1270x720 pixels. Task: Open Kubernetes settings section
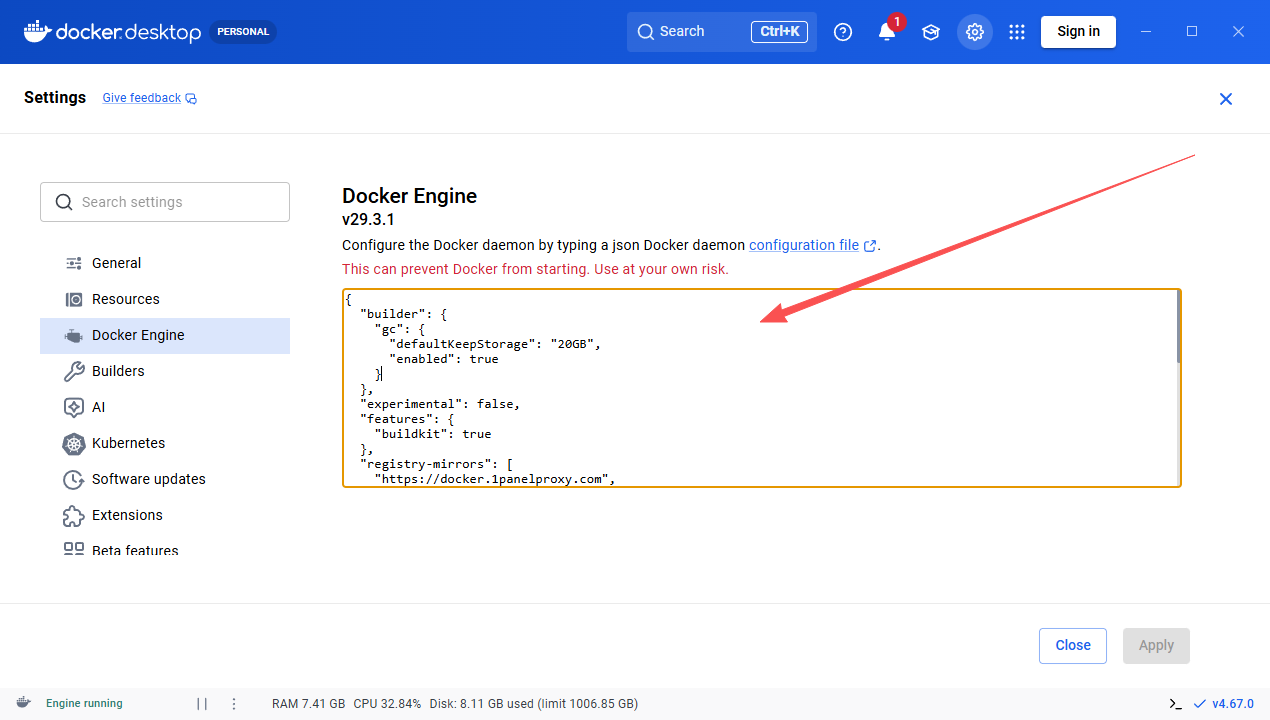(165, 443)
